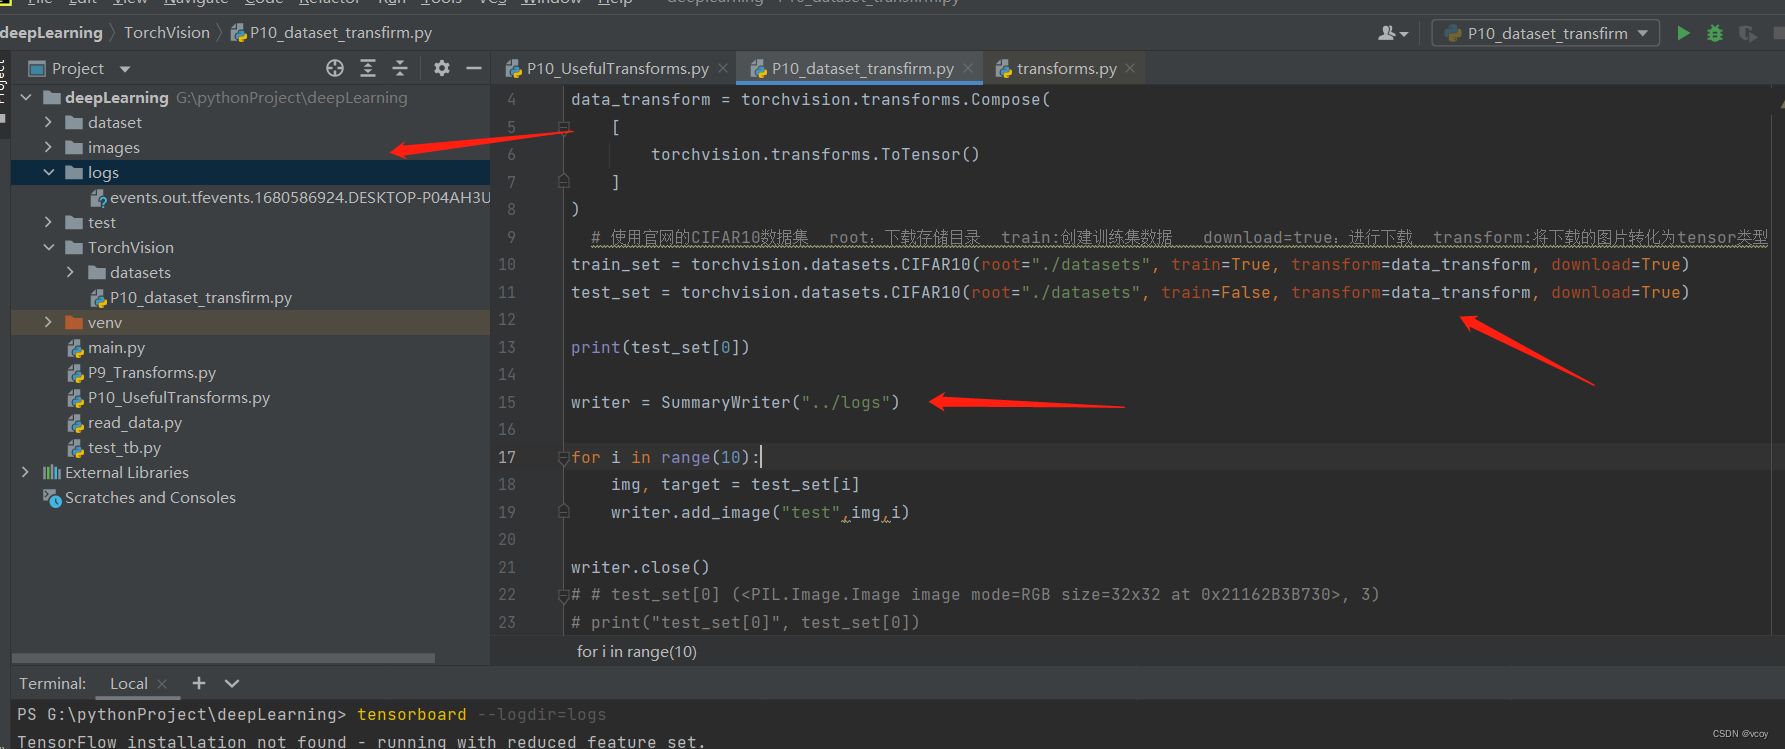
Task: Click line number 17 in gutter
Action: point(507,457)
